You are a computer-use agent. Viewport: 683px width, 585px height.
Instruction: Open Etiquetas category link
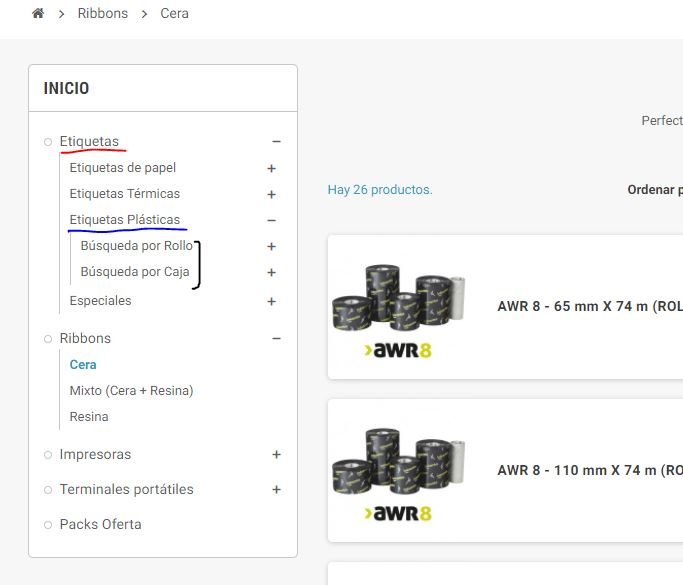[x=89, y=142]
